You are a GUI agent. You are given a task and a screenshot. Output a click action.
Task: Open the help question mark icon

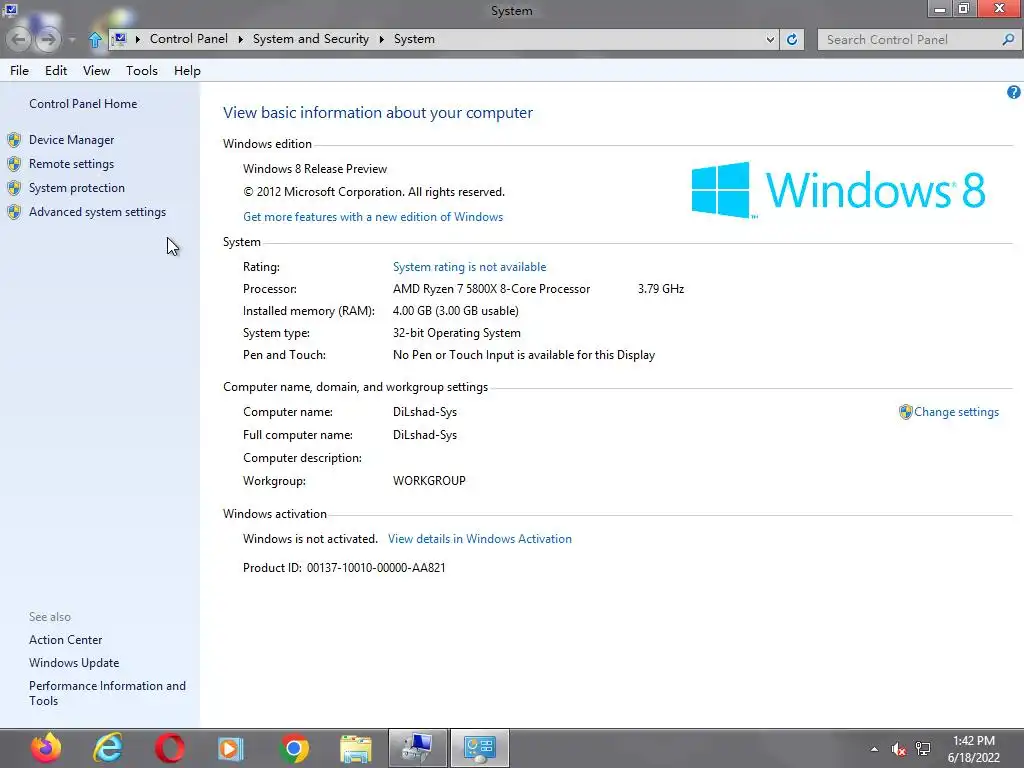tap(1014, 92)
